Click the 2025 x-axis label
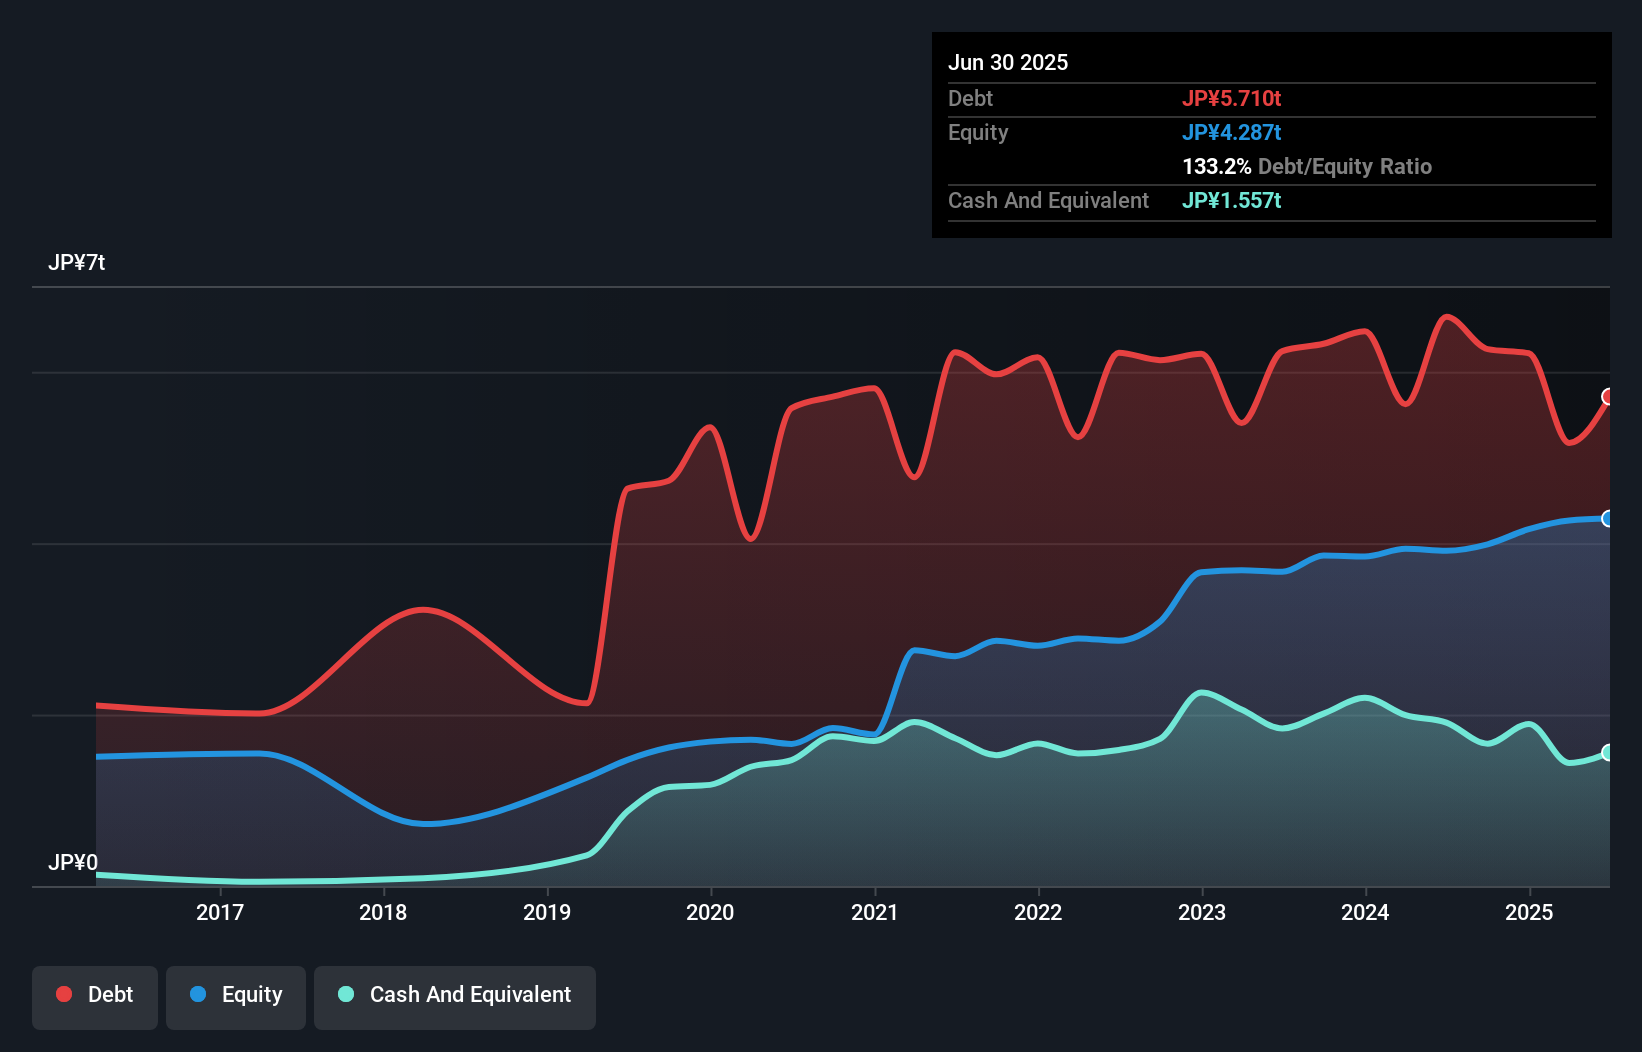Screen dimensions: 1642x1052 point(1529,912)
